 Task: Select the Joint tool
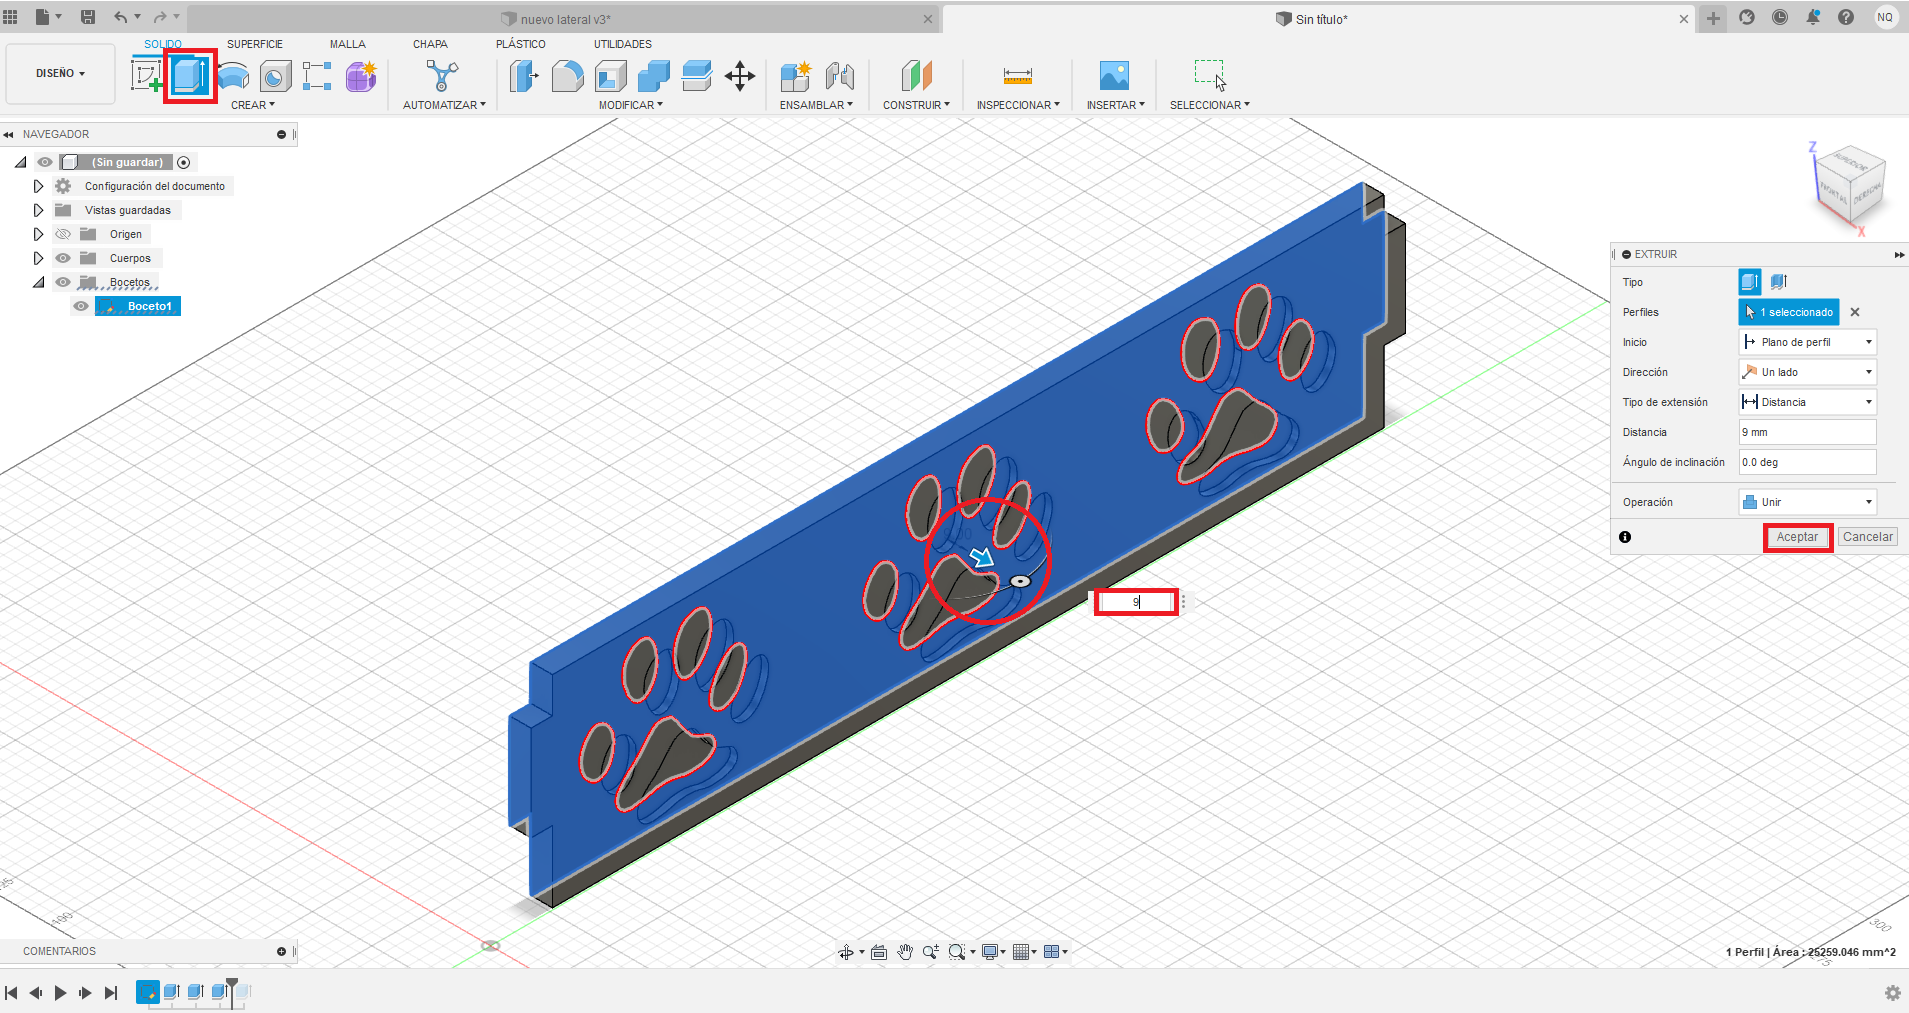(x=840, y=76)
